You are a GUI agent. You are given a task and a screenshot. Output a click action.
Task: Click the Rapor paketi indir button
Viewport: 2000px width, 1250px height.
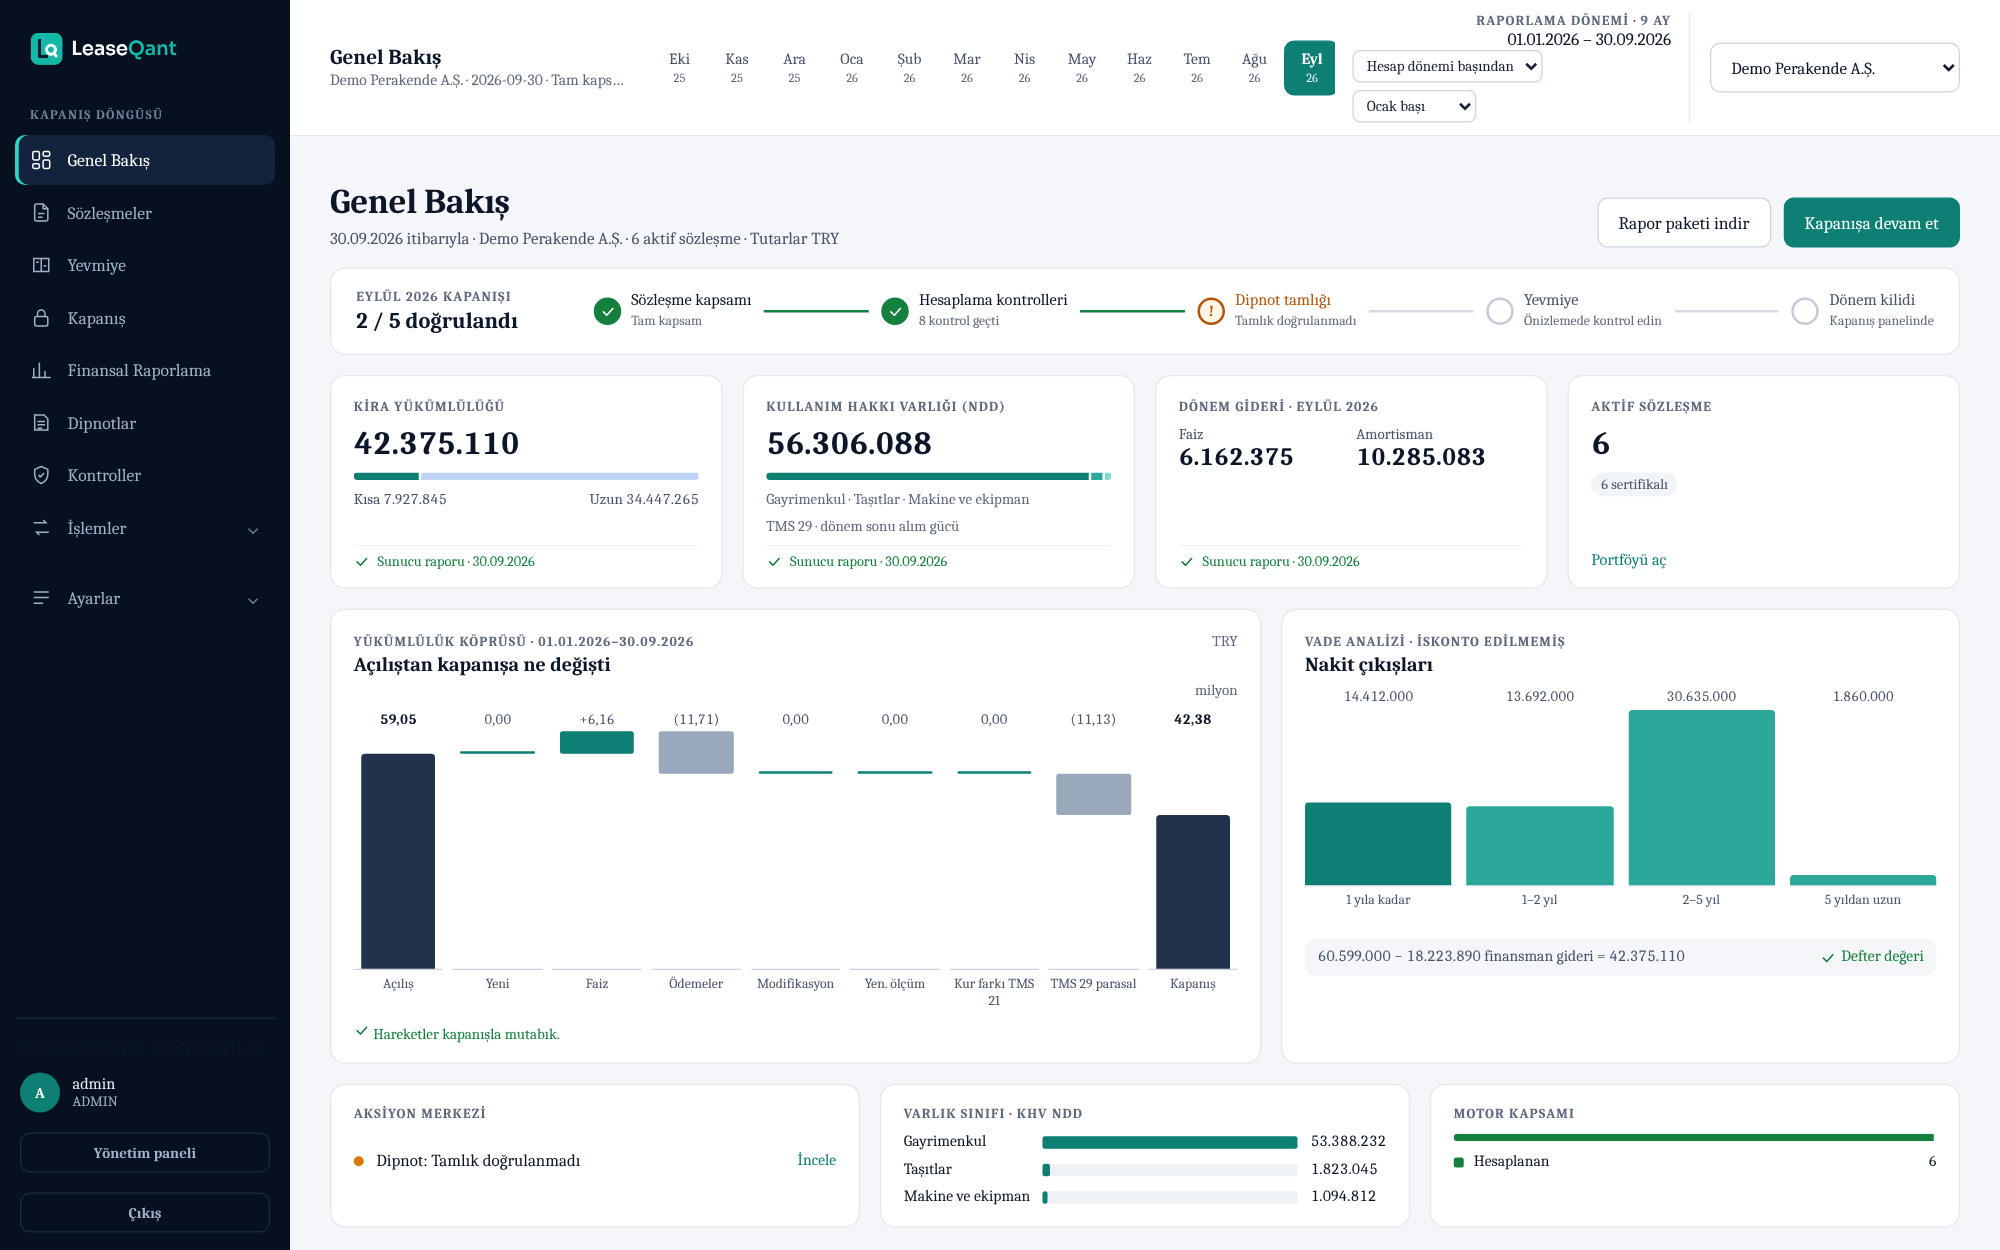point(1684,223)
